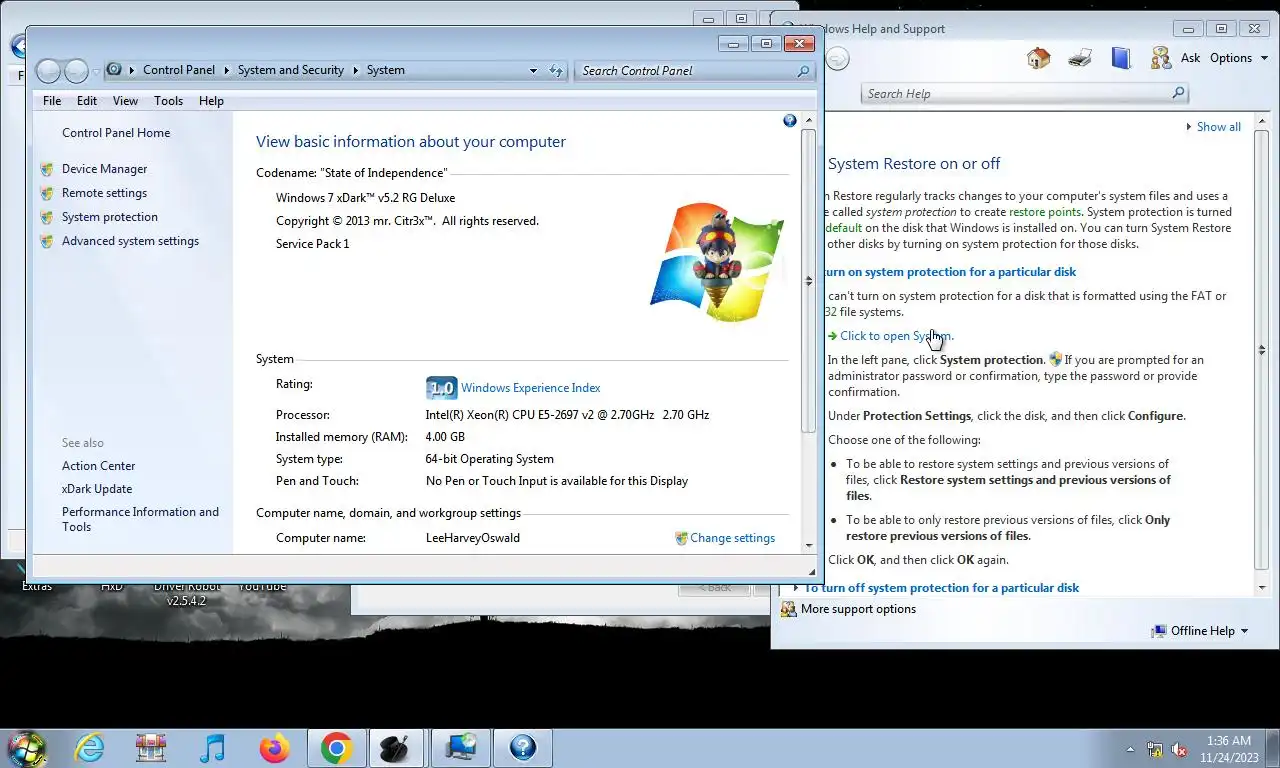The width and height of the screenshot is (1280, 768).
Task: Switch to Help and Support taskbar button
Action: click(522, 748)
